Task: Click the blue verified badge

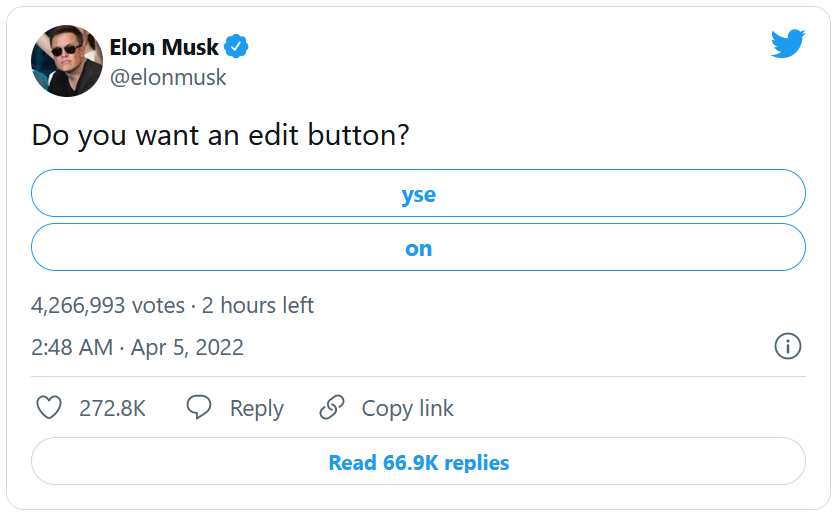Action: [236, 47]
